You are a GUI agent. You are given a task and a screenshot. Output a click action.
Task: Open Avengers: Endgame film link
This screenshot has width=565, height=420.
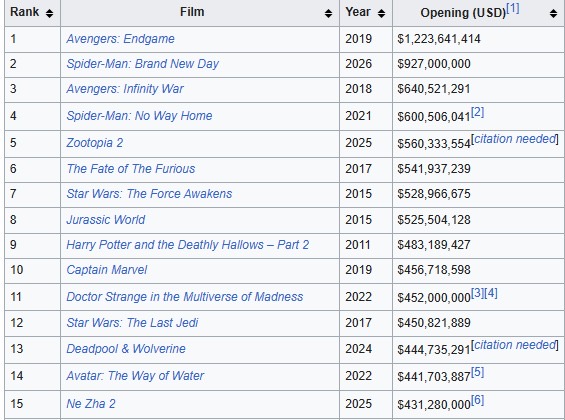coord(120,39)
